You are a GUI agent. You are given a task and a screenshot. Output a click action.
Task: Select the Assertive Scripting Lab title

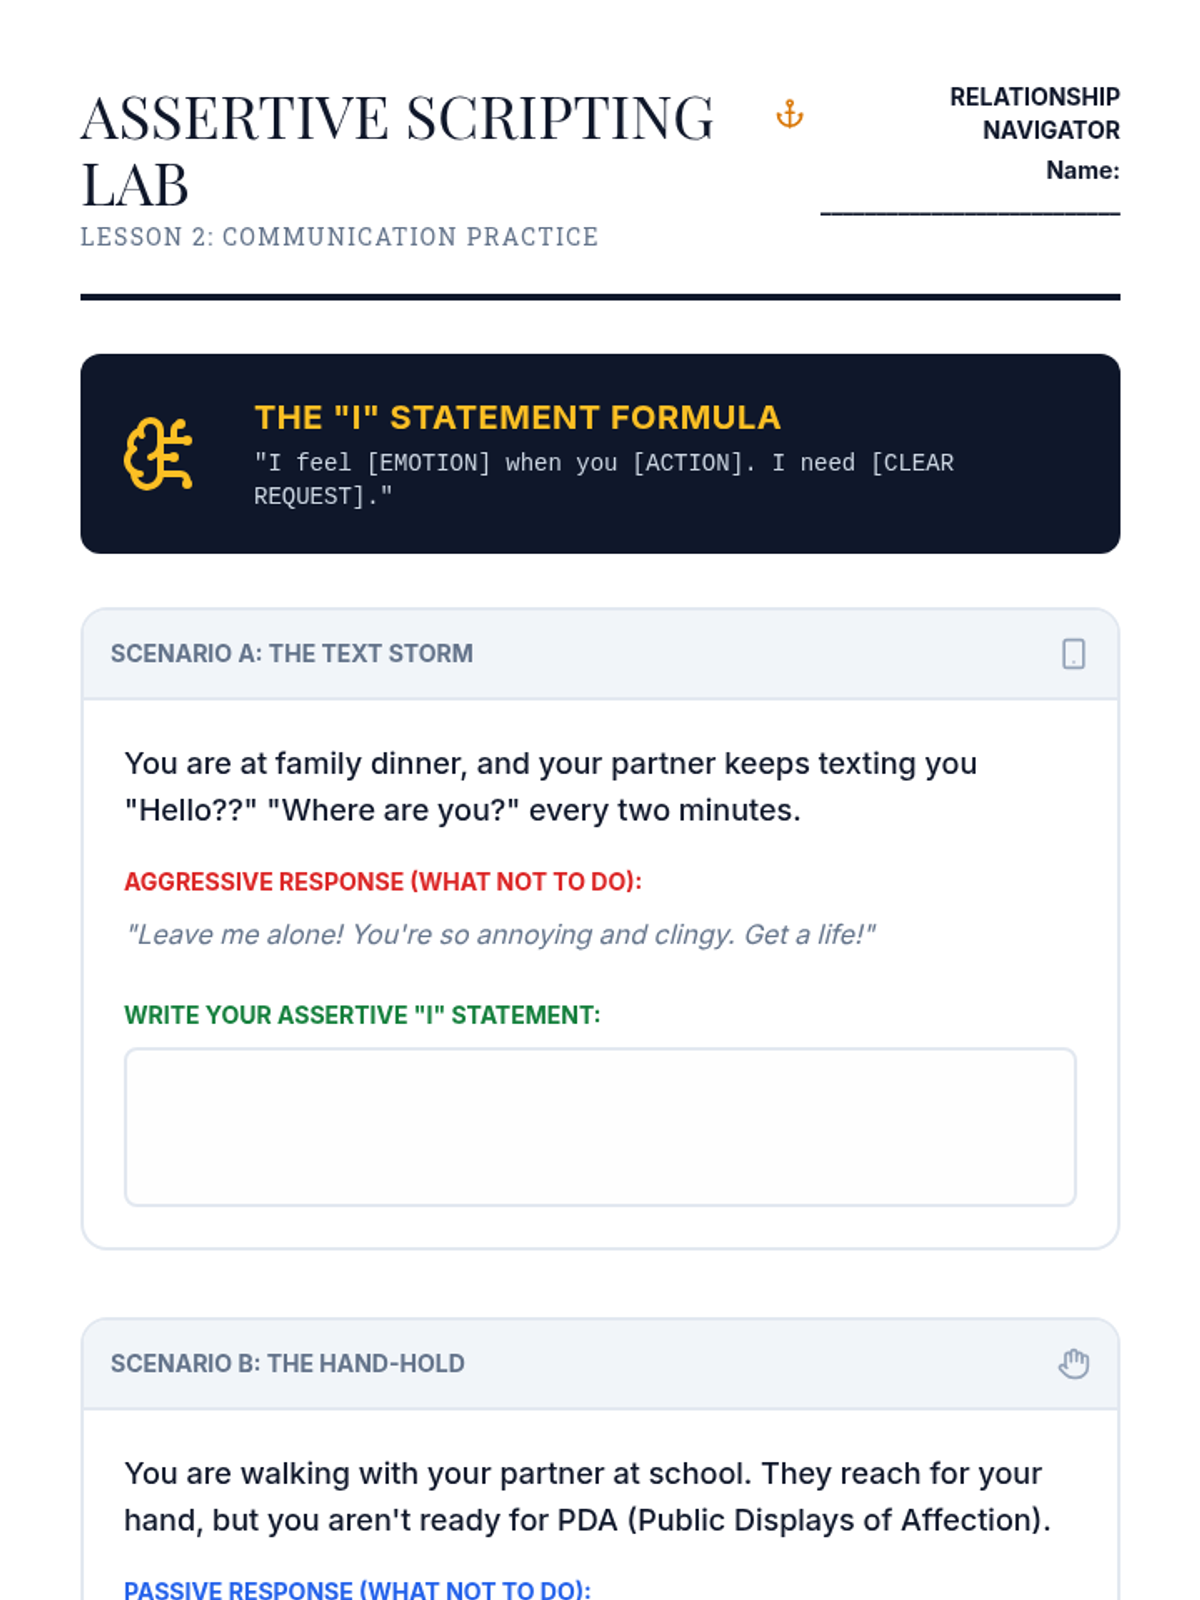tap(397, 151)
